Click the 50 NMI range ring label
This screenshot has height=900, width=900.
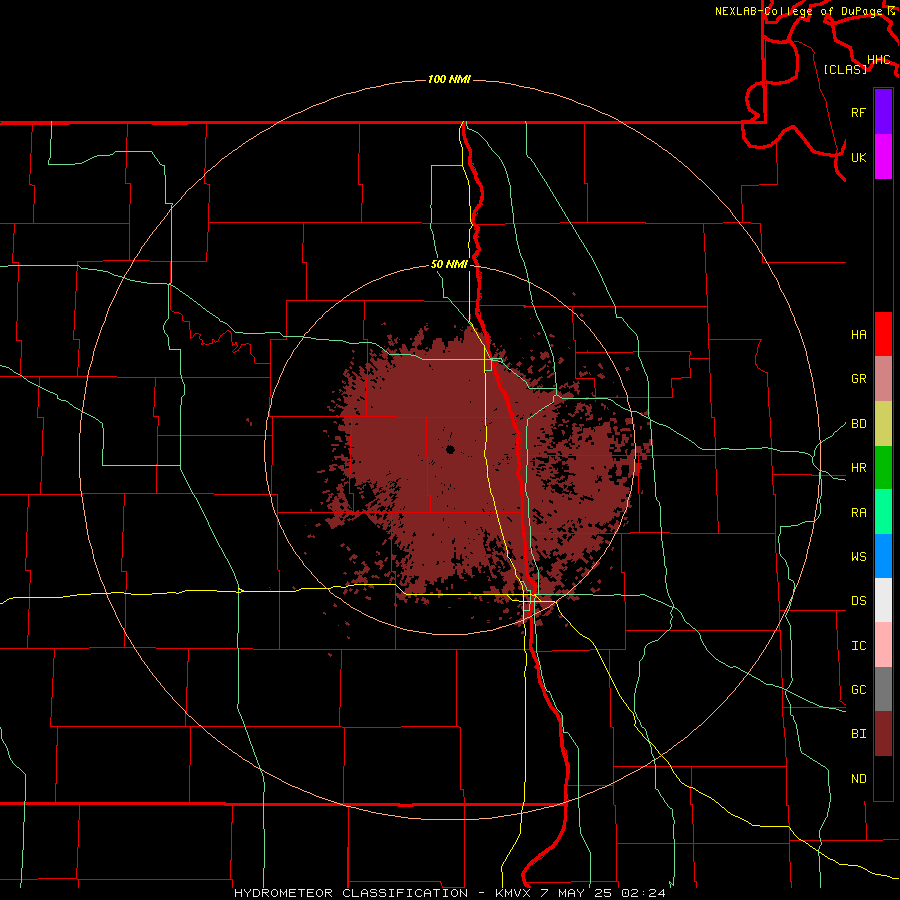[x=449, y=265]
